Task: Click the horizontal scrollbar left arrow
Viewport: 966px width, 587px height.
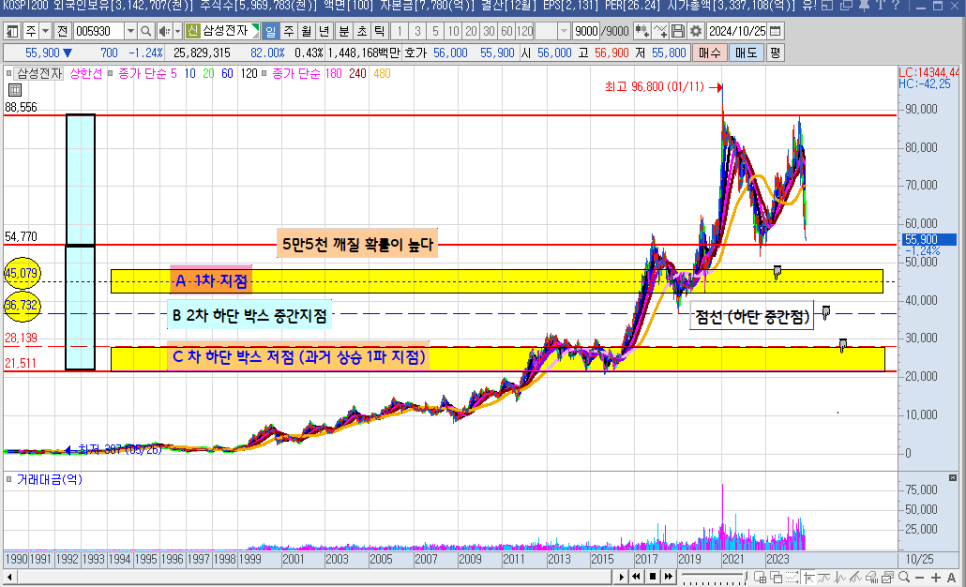Action: 9,577
